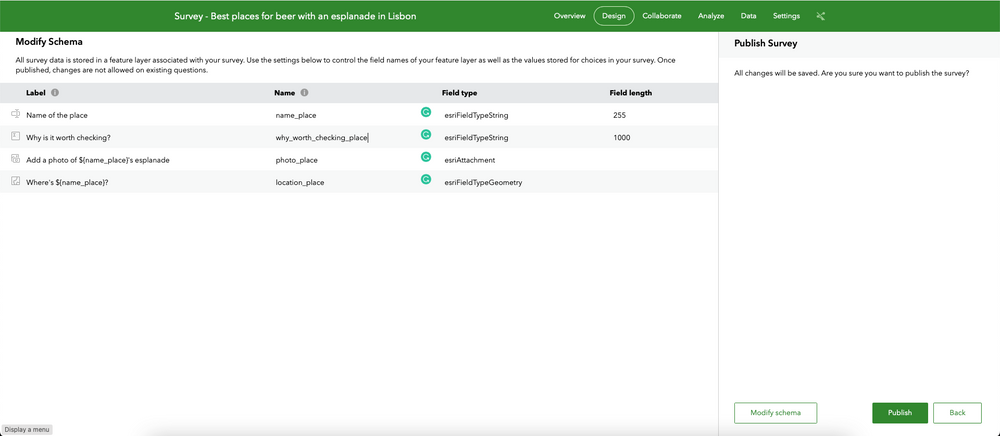The width and height of the screenshot is (1000, 436).
Task: Click the image question icon beside Add a photo
Action: [15, 159]
